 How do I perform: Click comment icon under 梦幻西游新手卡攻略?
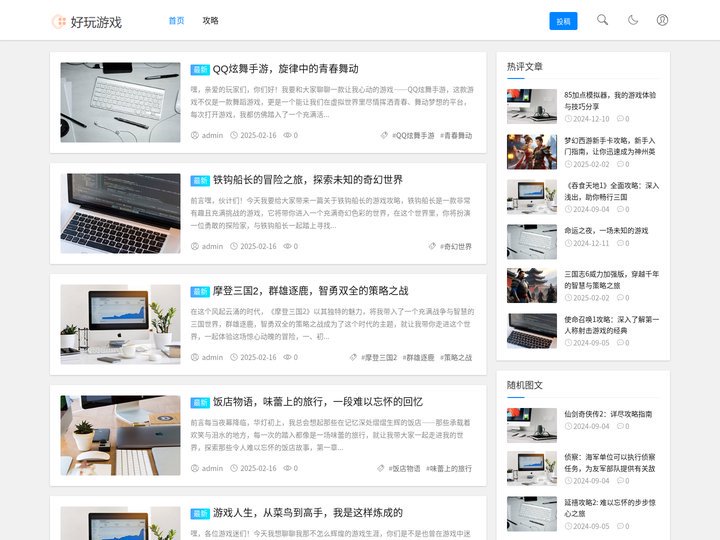[620, 164]
